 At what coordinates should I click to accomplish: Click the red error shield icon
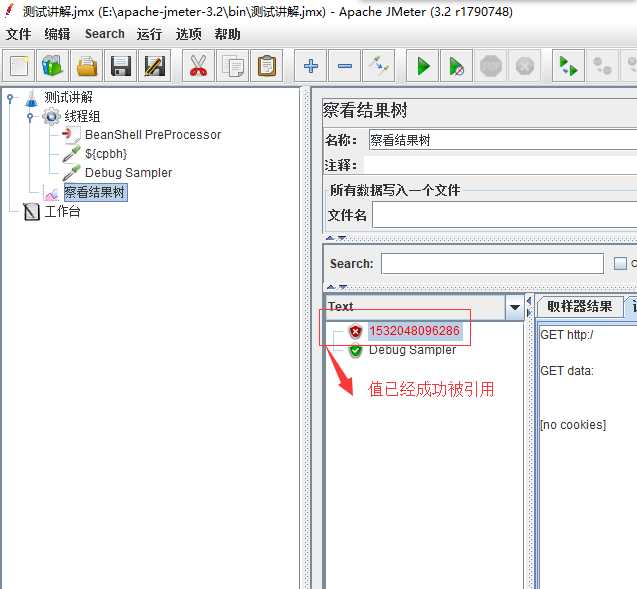tap(355, 331)
